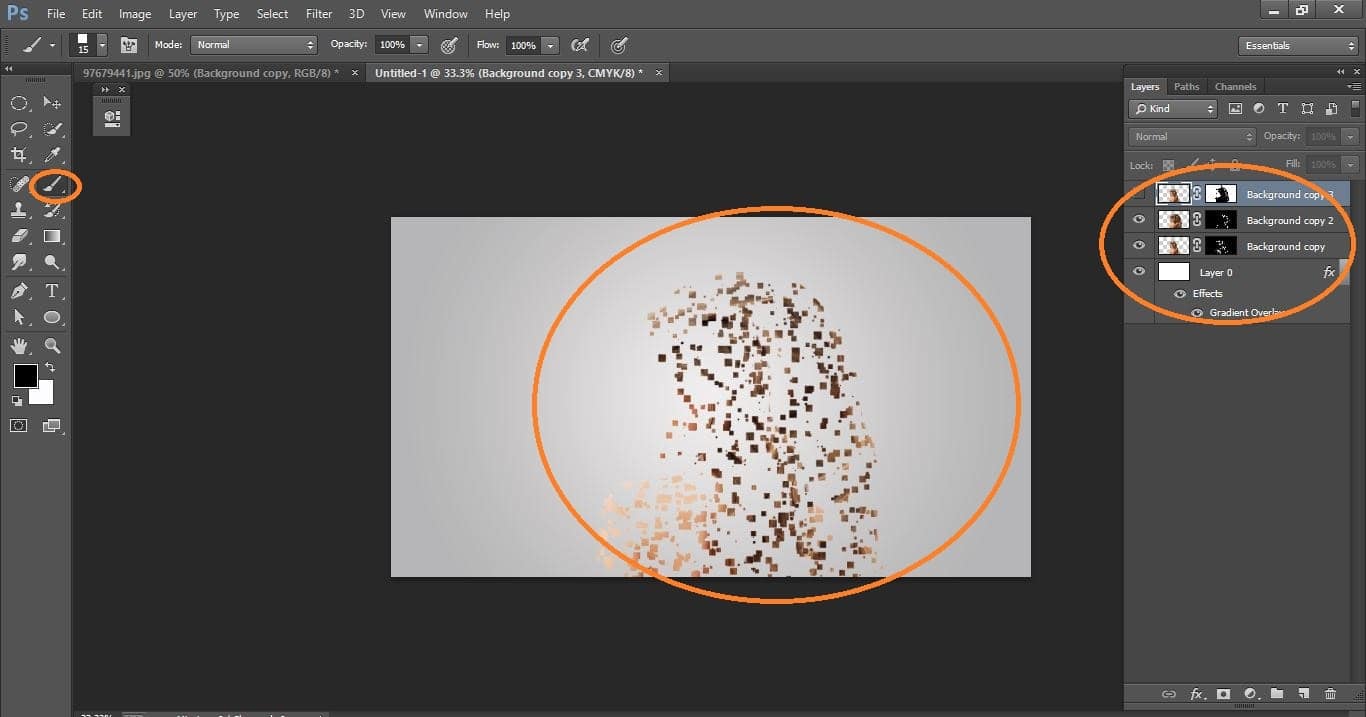Switch to the Channels tab
The image size is (1366, 717).
1235,86
